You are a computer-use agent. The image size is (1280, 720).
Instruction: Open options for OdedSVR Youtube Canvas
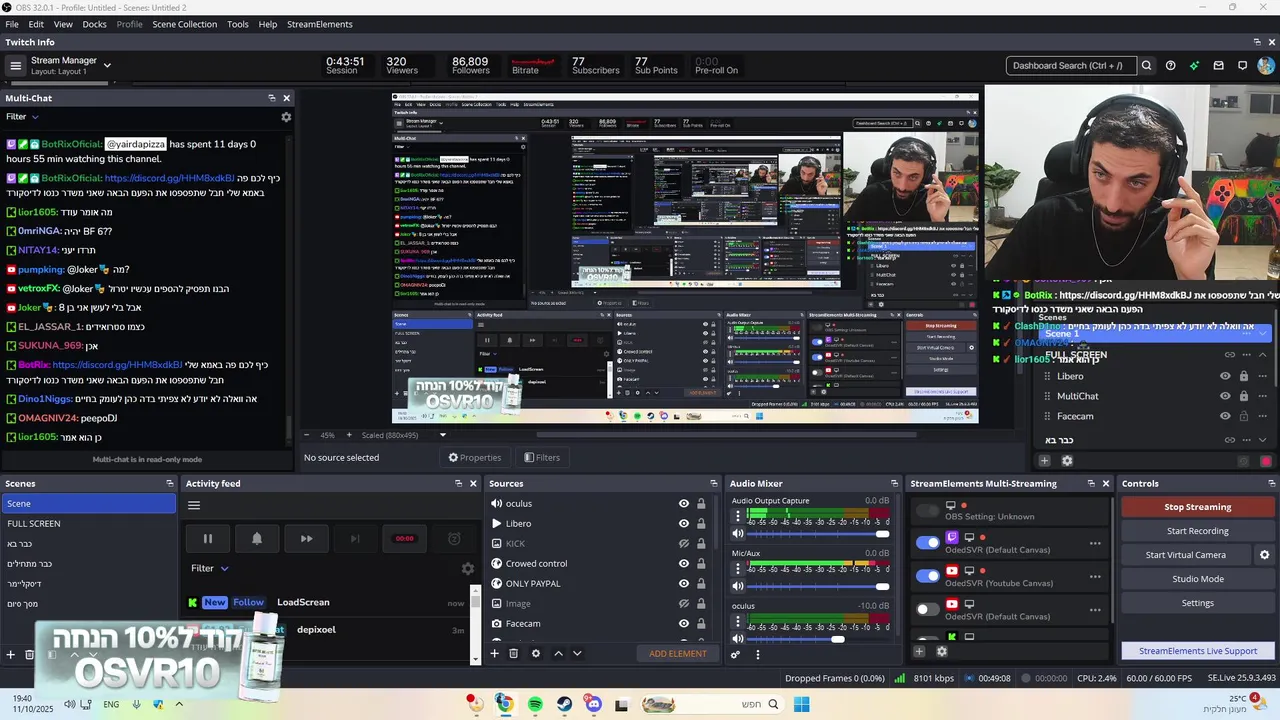pos(1095,577)
